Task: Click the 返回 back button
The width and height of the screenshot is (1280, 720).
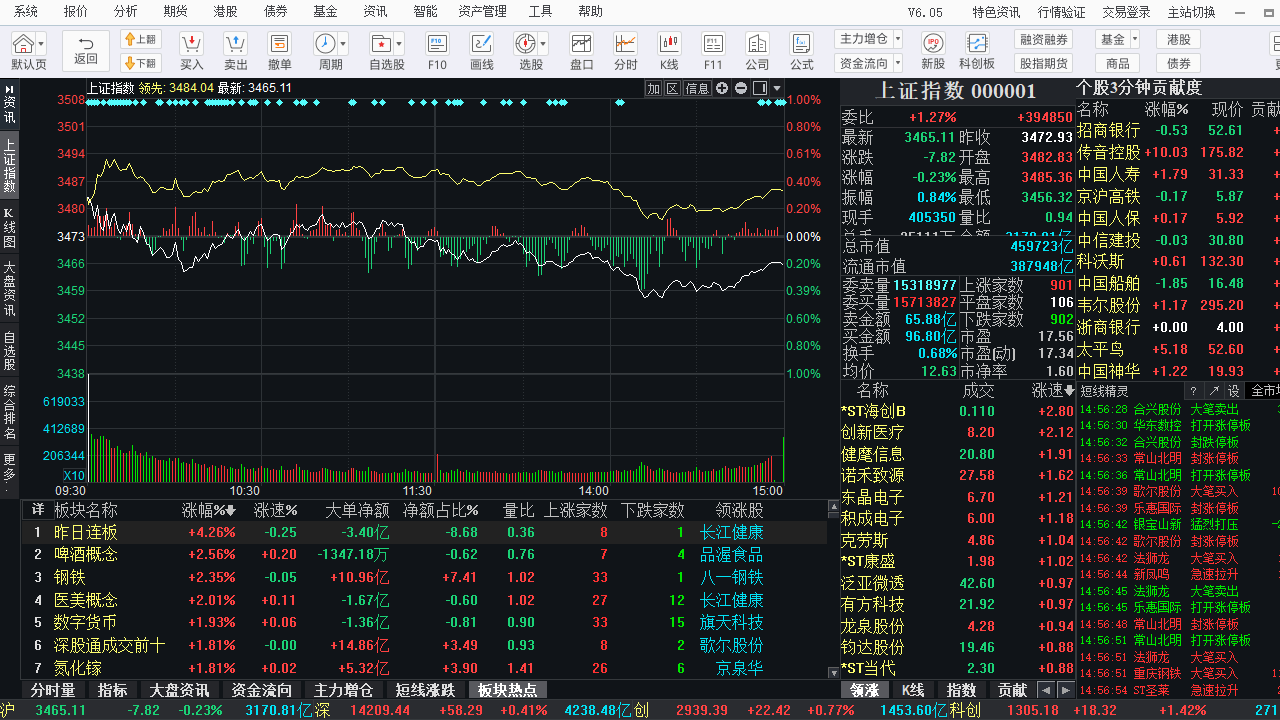Action: point(86,50)
